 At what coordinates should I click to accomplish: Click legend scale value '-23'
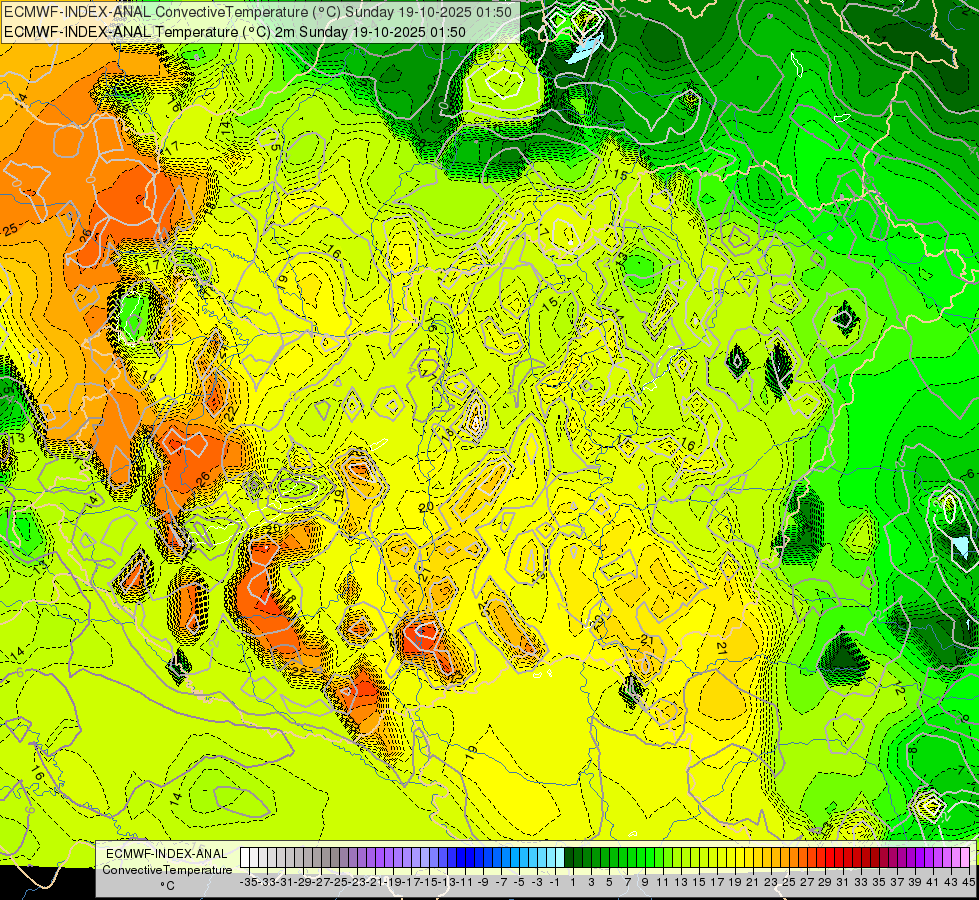coord(358,882)
